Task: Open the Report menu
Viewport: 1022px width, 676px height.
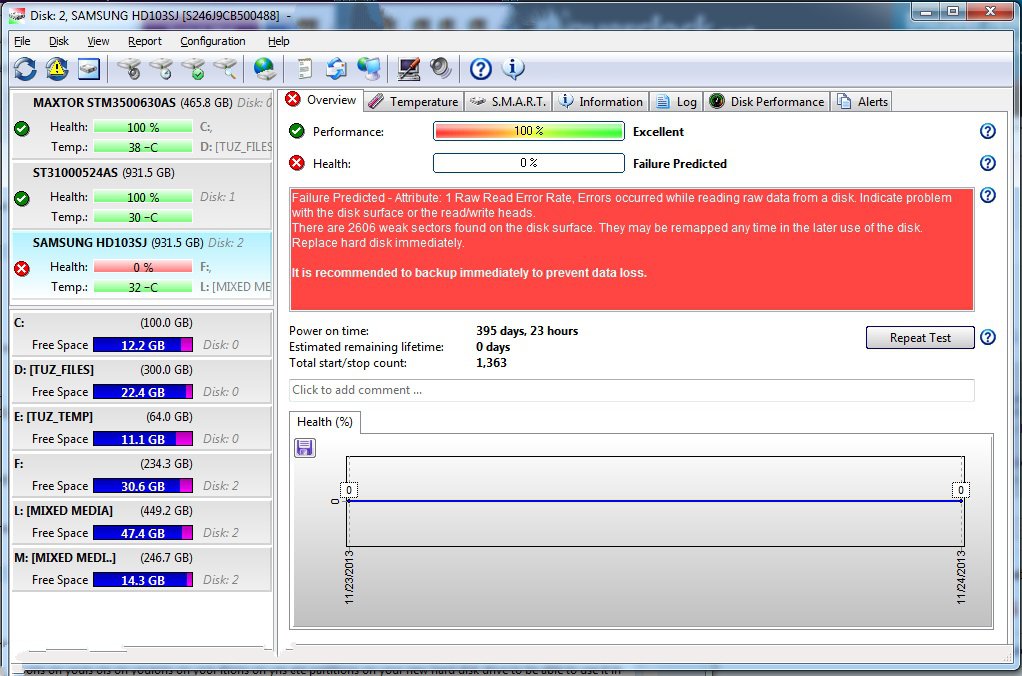Action: coord(144,41)
